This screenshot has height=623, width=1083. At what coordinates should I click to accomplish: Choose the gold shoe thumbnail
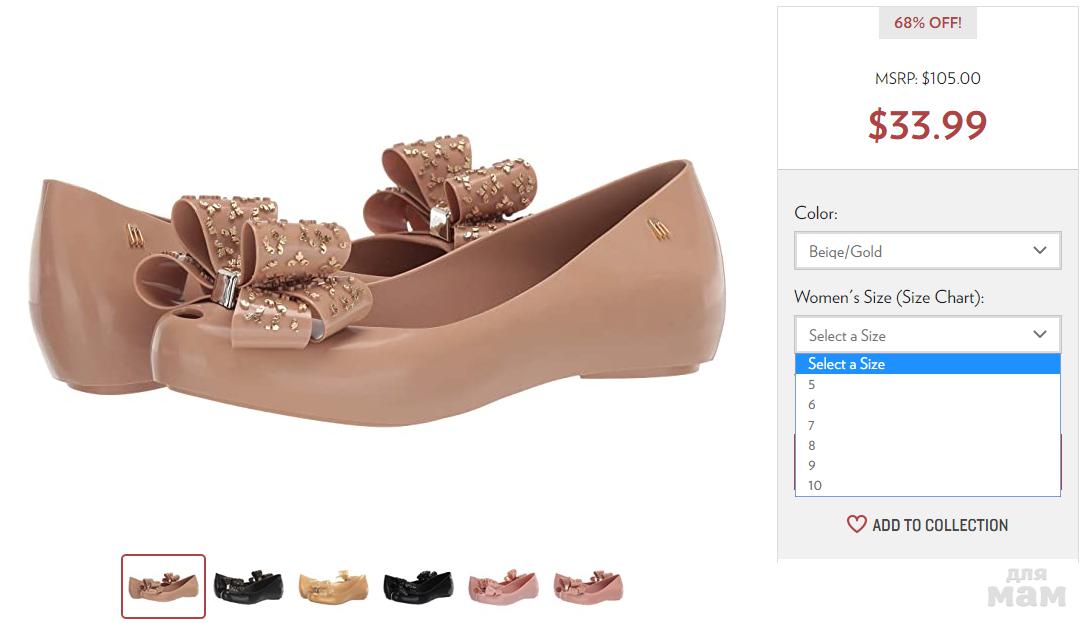(x=333, y=586)
